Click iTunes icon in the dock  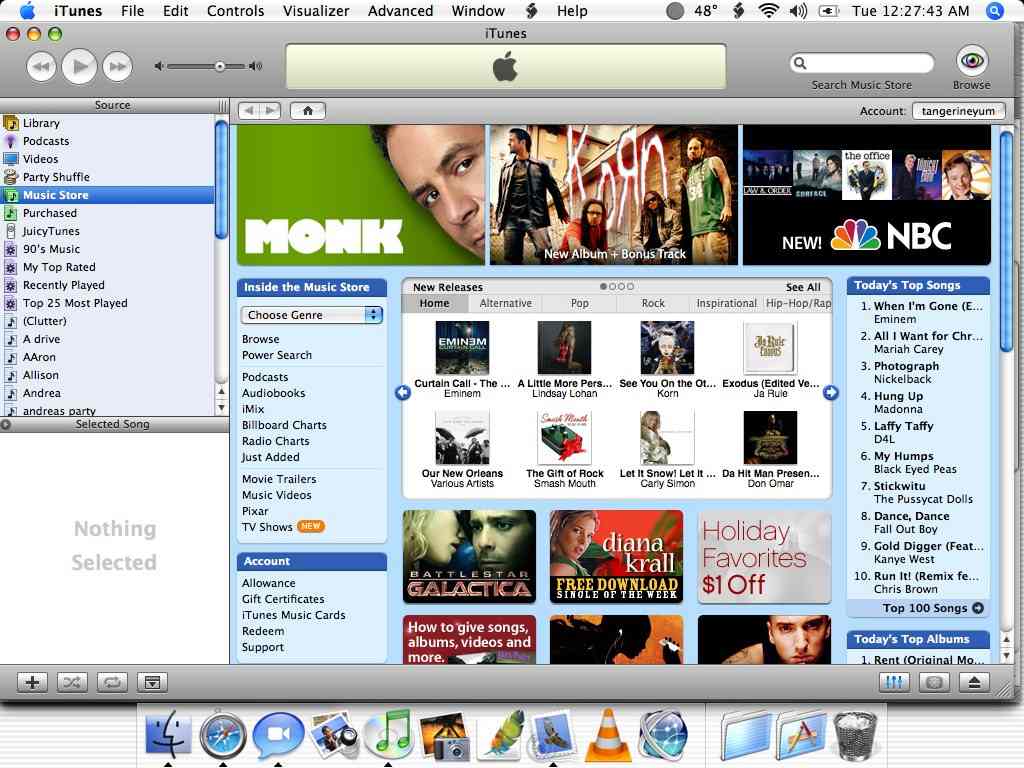point(388,734)
